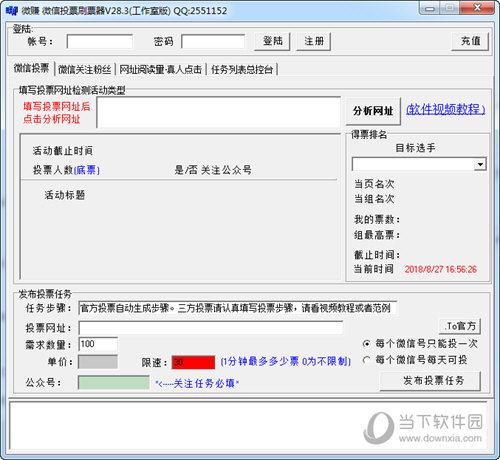The image size is (500, 460).
Task: Click the gray 单价 price field
Action: (x=98, y=362)
